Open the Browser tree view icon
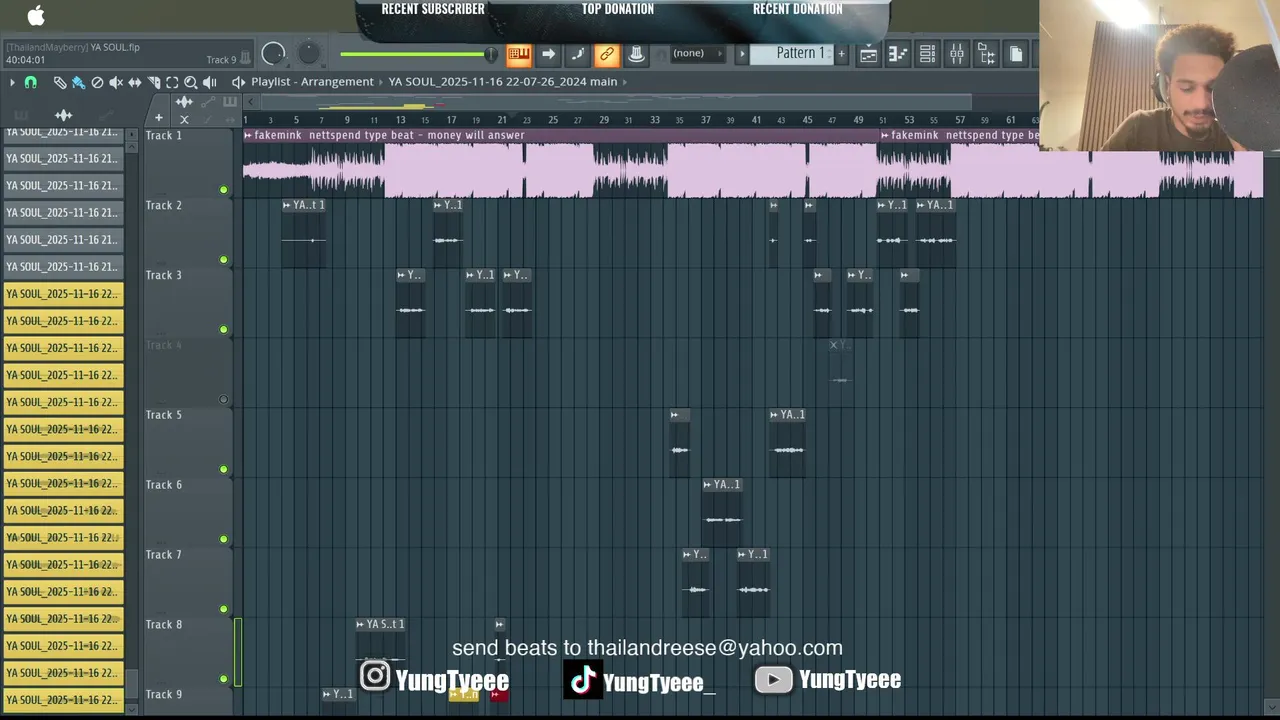Image resolution: width=1280 pixels, height=720 pixels. [x=986, y=54]
